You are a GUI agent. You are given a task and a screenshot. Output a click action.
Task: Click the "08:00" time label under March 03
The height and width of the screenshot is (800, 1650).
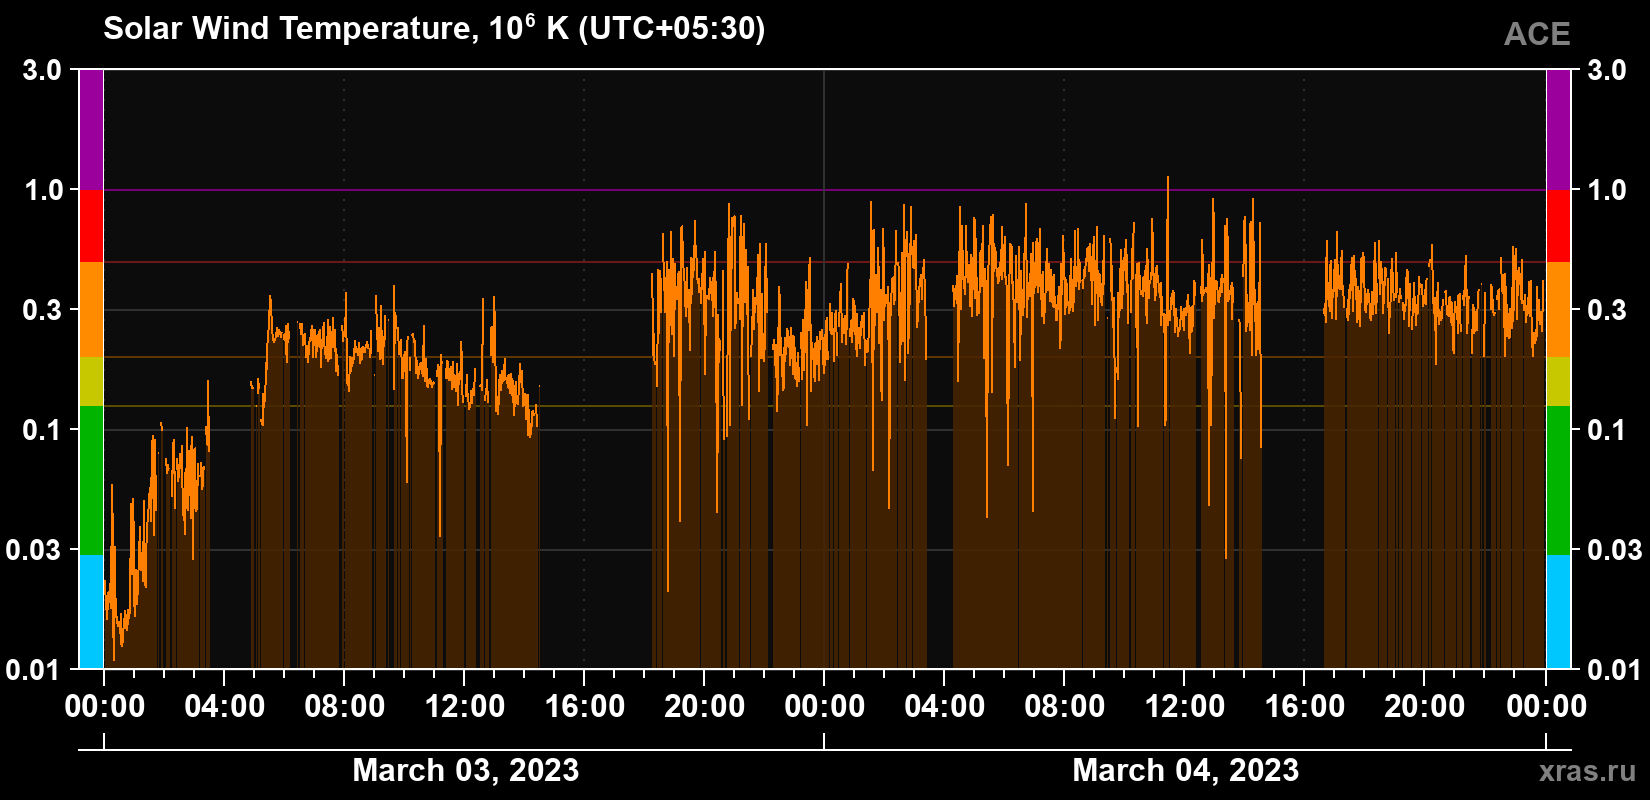(x=345, y=707)
